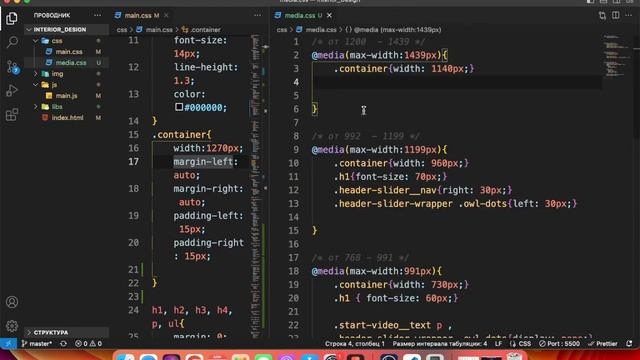Click line number 9 in media.css
The width and height of the screenshot is (640, 360).
coord(296,150)
